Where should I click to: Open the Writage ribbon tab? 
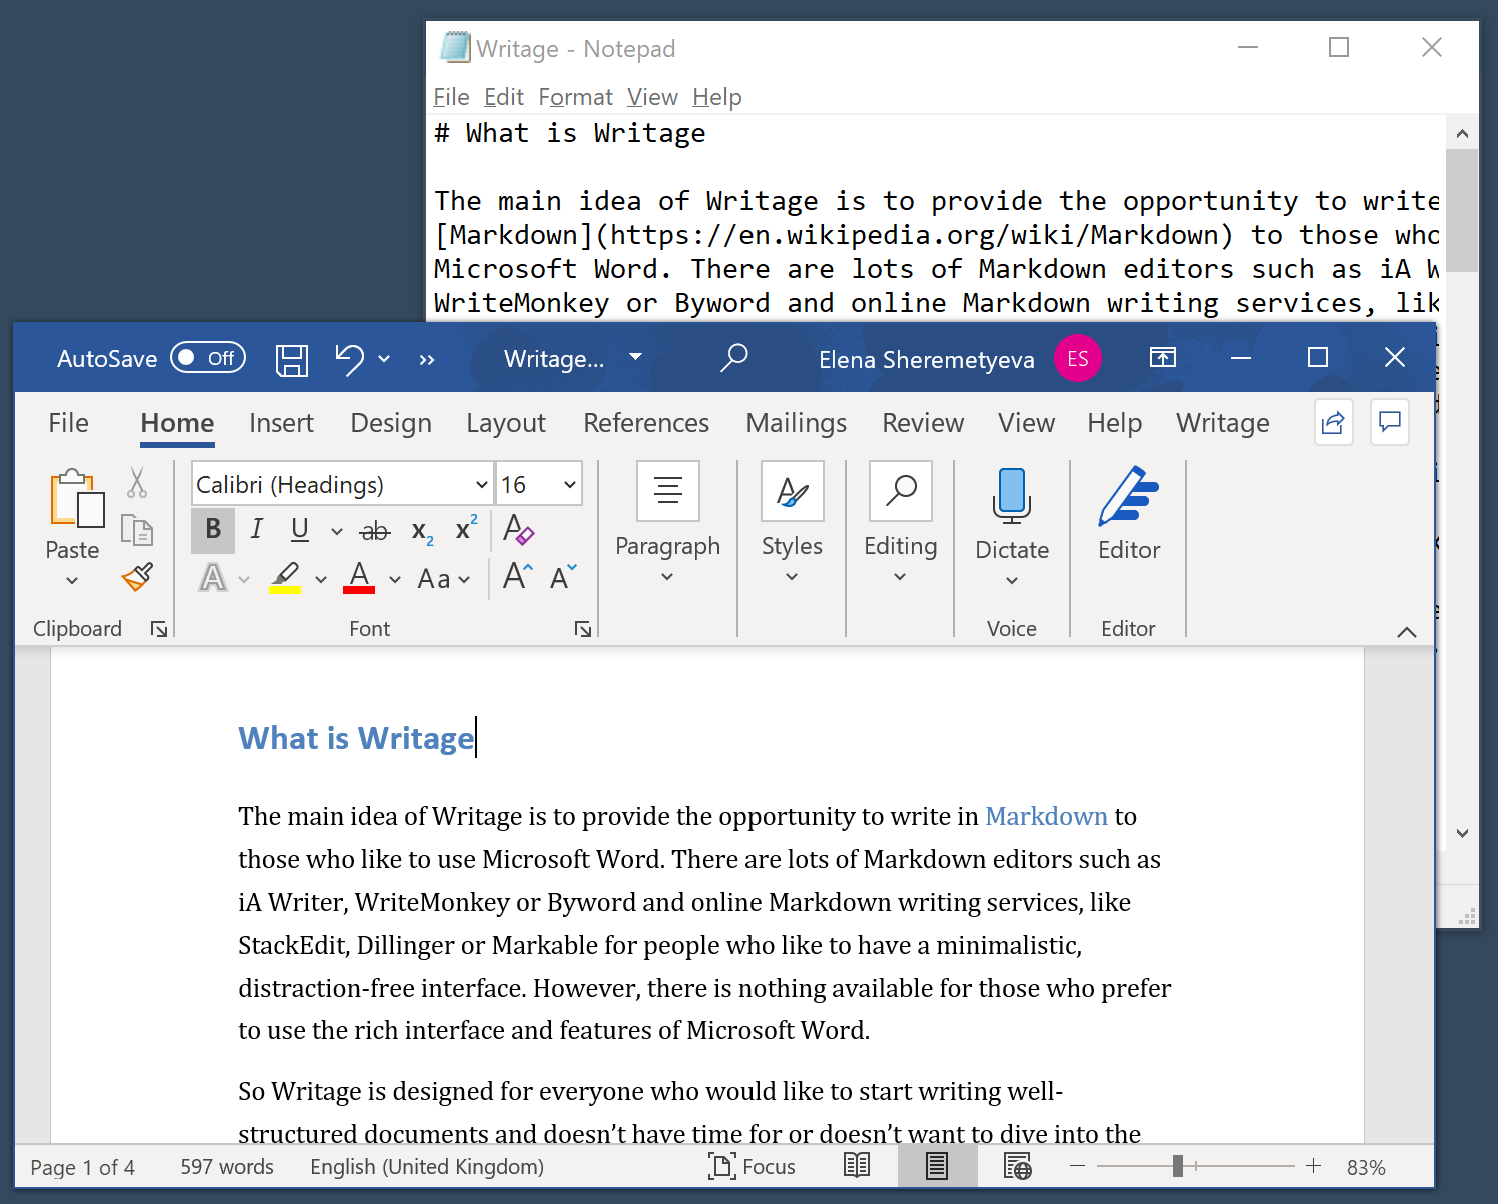1223,423
